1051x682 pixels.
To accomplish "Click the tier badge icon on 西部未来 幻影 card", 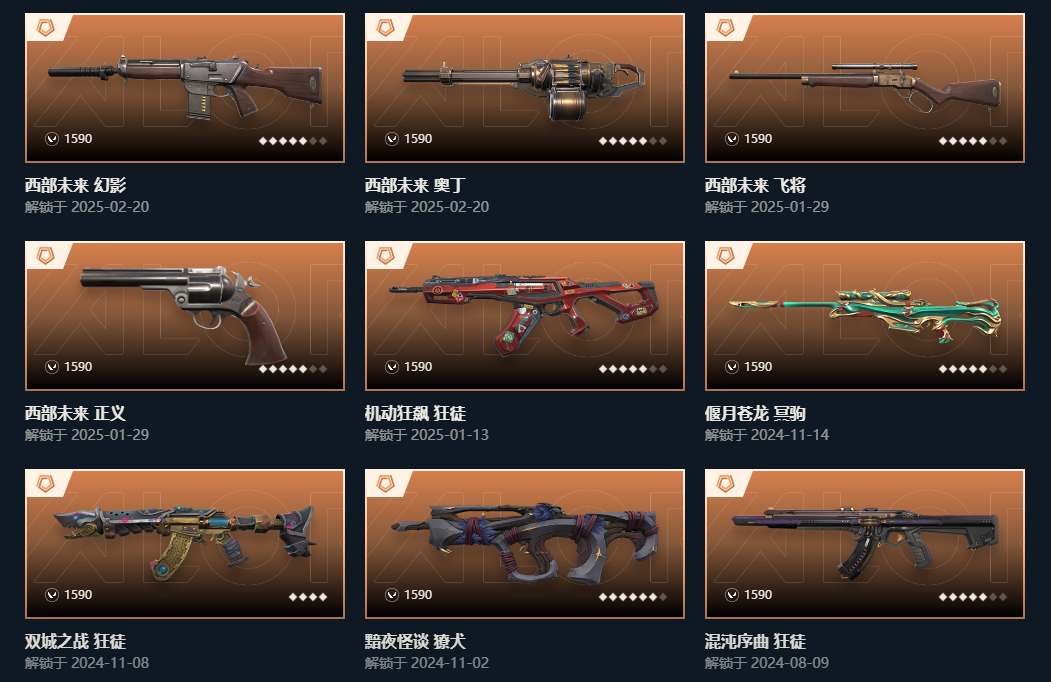I will [x=46, y=28].
